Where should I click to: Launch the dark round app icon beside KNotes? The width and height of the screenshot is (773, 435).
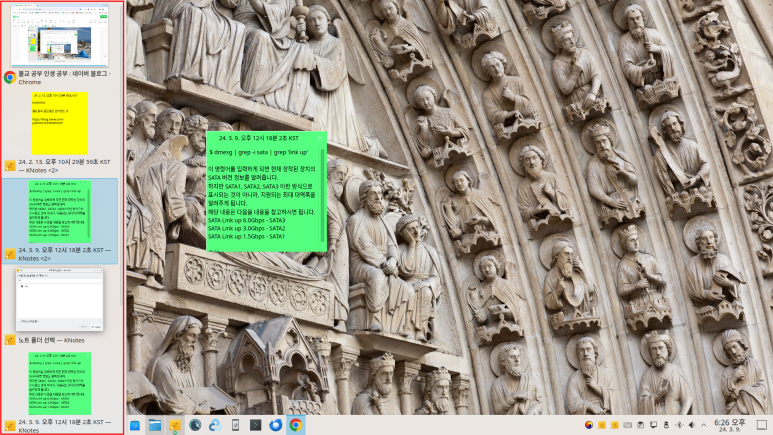tap(195, 425)
